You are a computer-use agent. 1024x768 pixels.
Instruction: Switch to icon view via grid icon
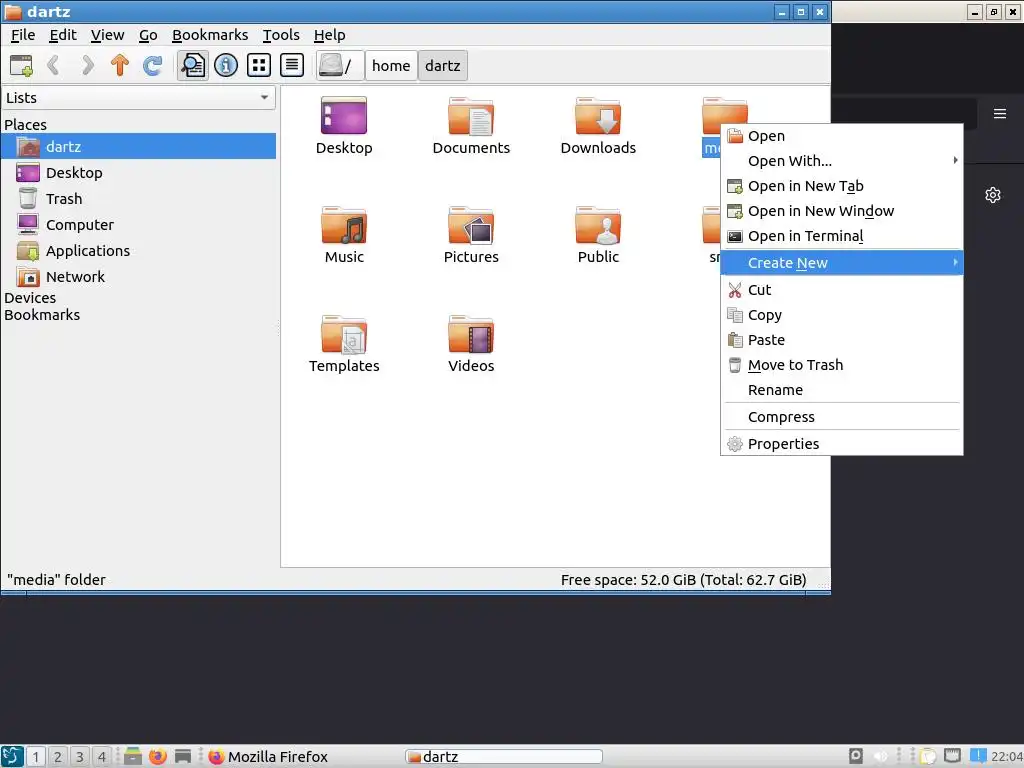[259, 65]
